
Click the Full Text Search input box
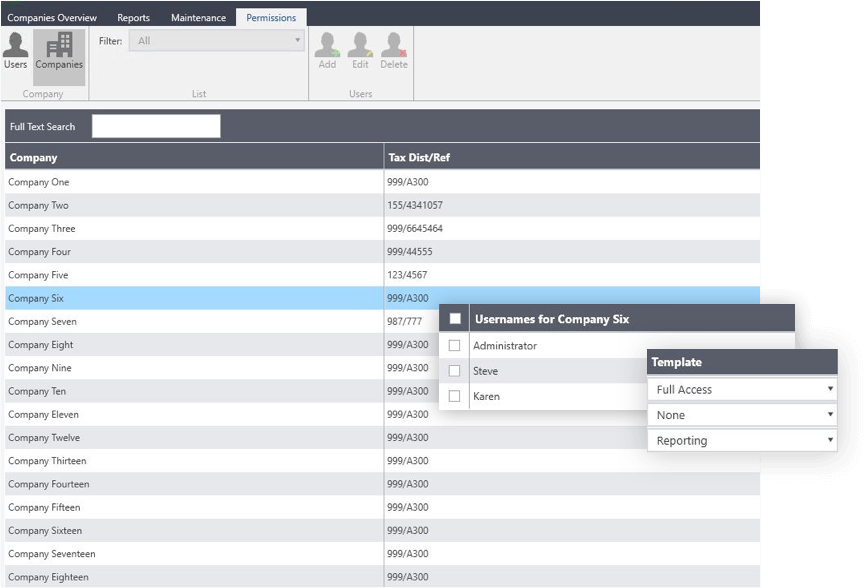[156, 126]
